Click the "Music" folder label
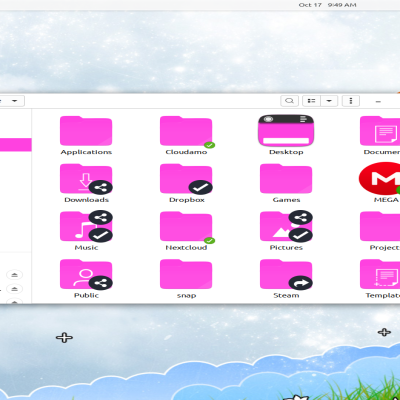The height and width of the screenshot is (400, 400). [86, 248]
